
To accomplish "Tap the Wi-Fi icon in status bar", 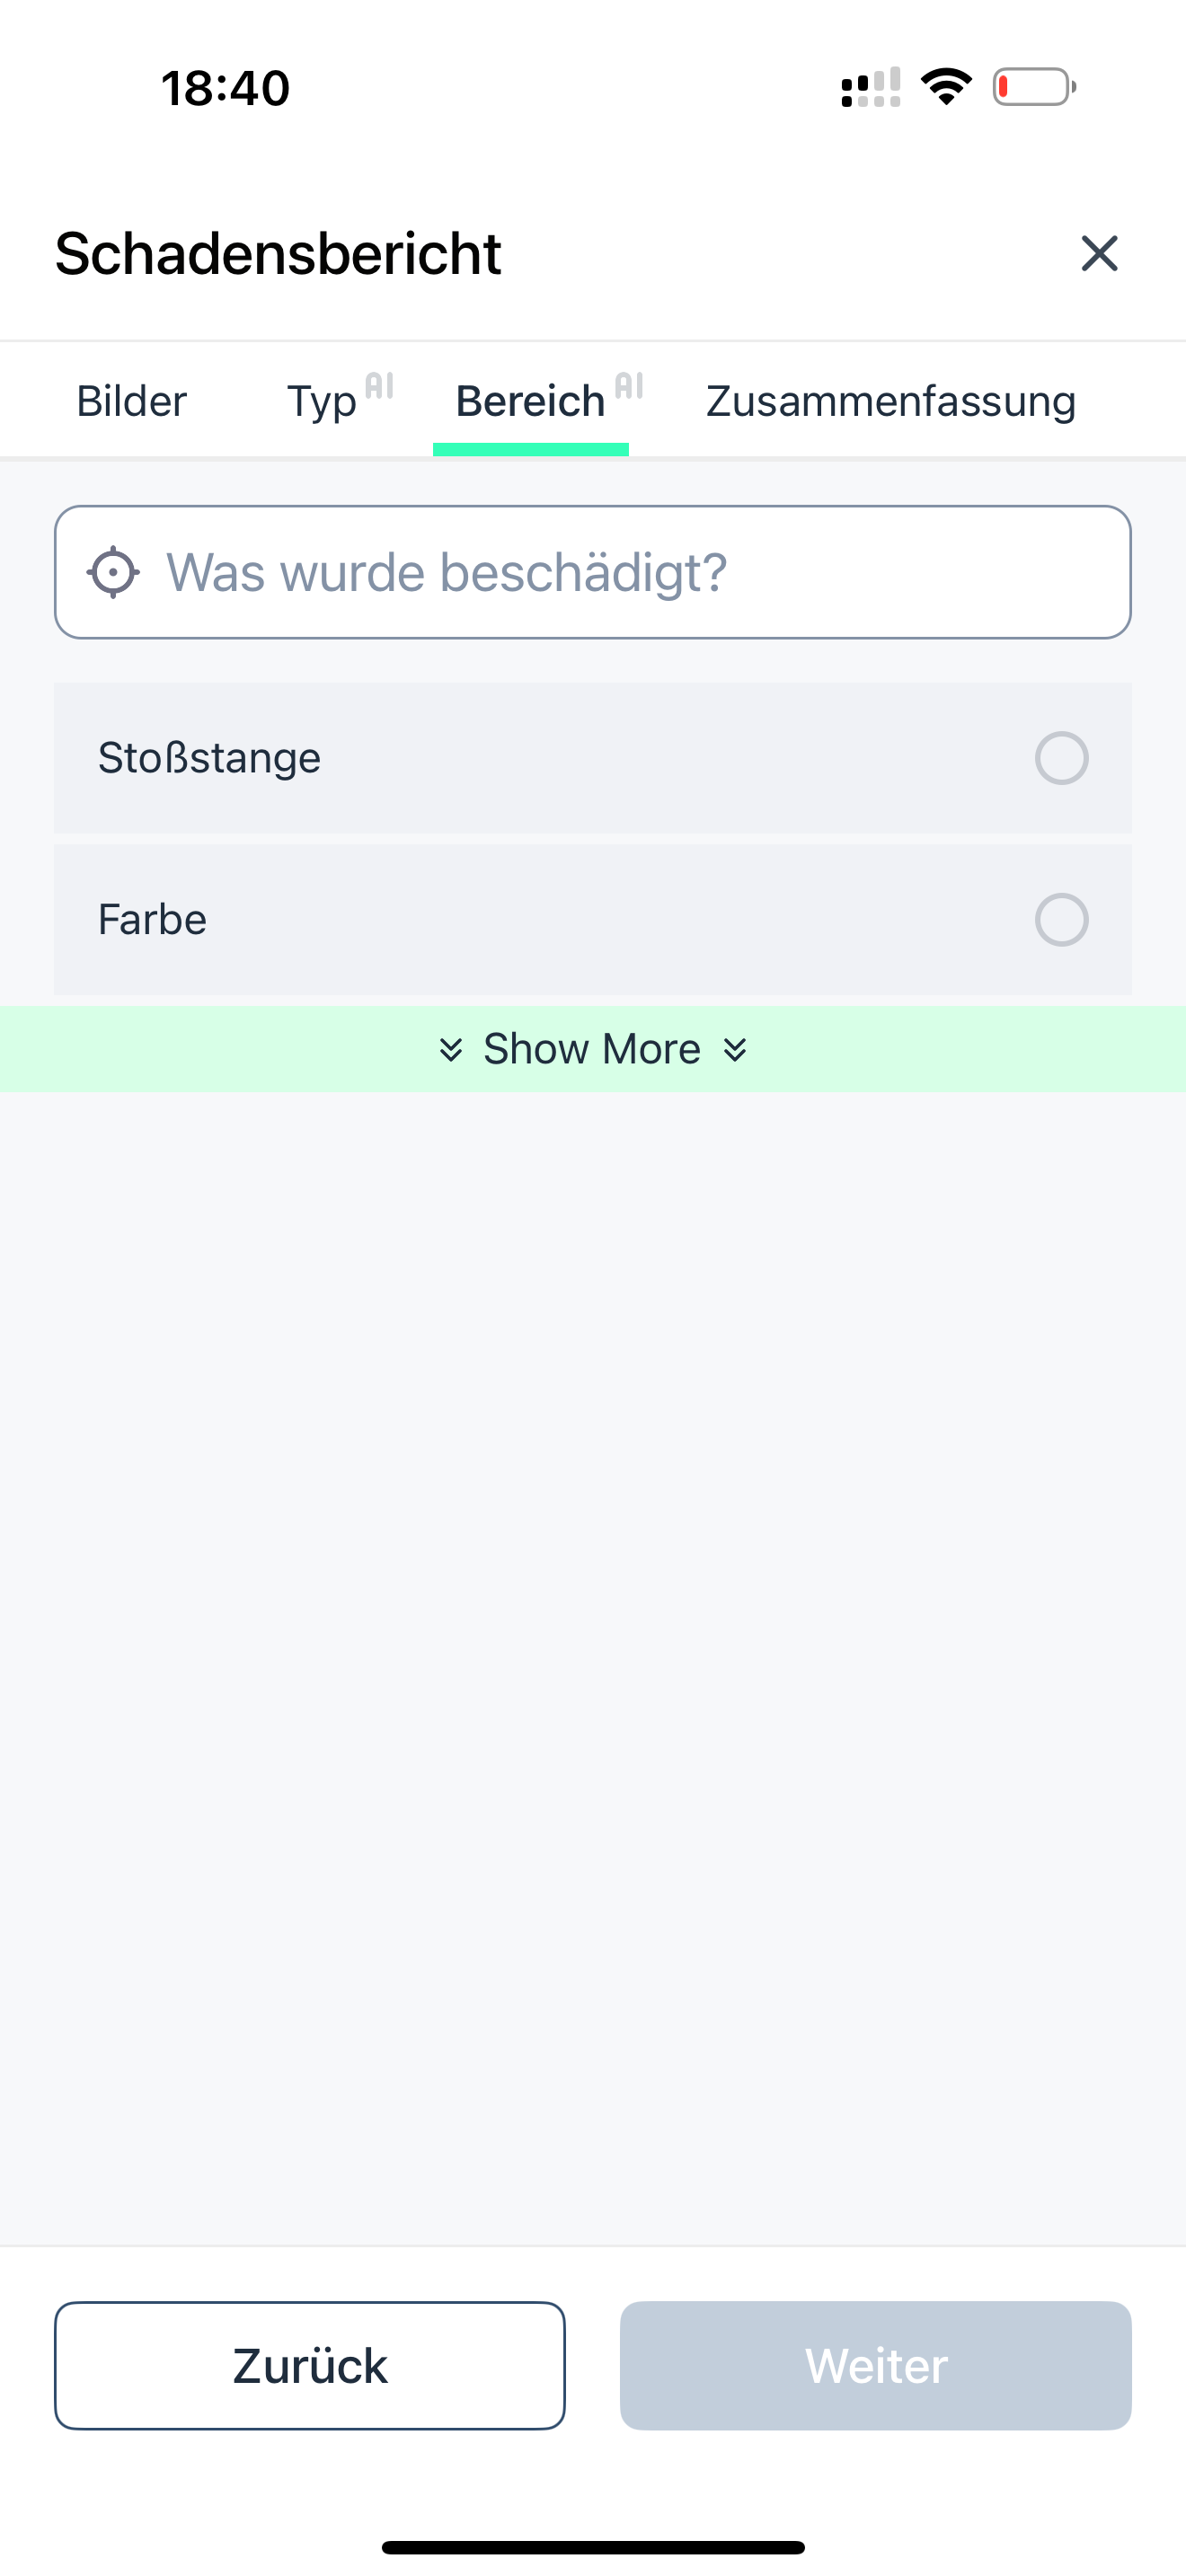I will click(946, 87).
